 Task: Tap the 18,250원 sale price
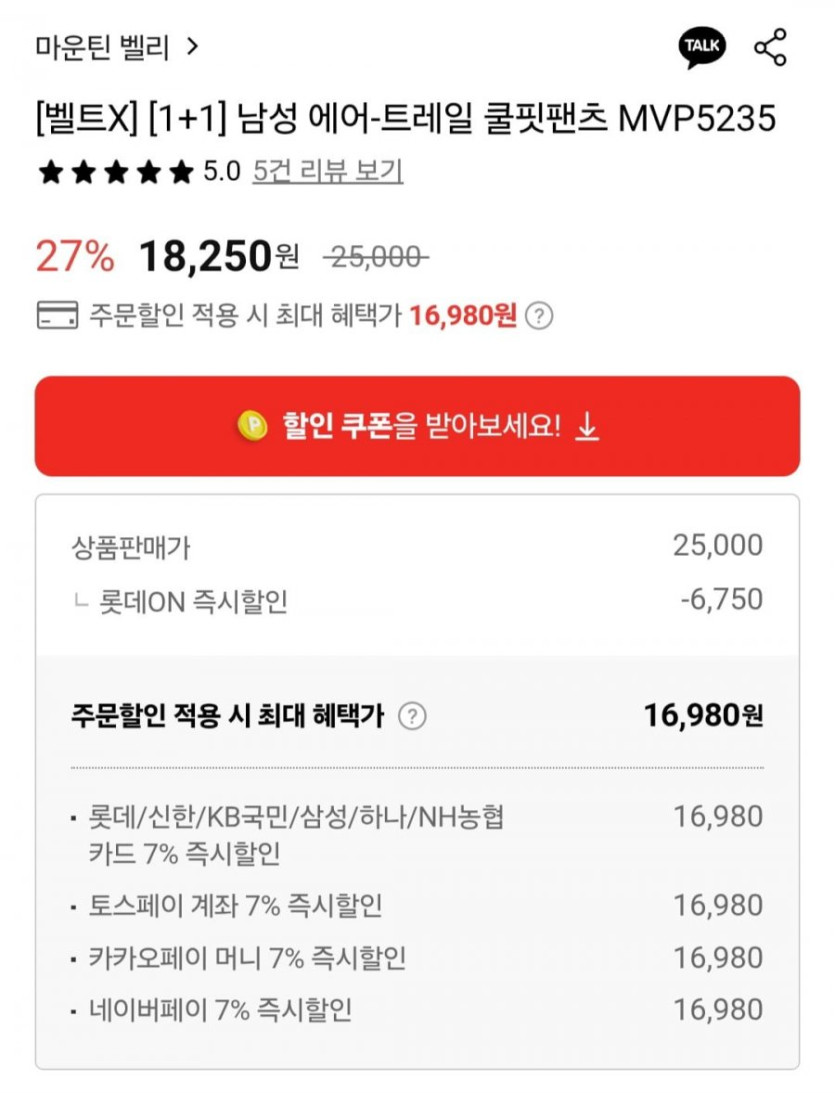pos(218,257)
